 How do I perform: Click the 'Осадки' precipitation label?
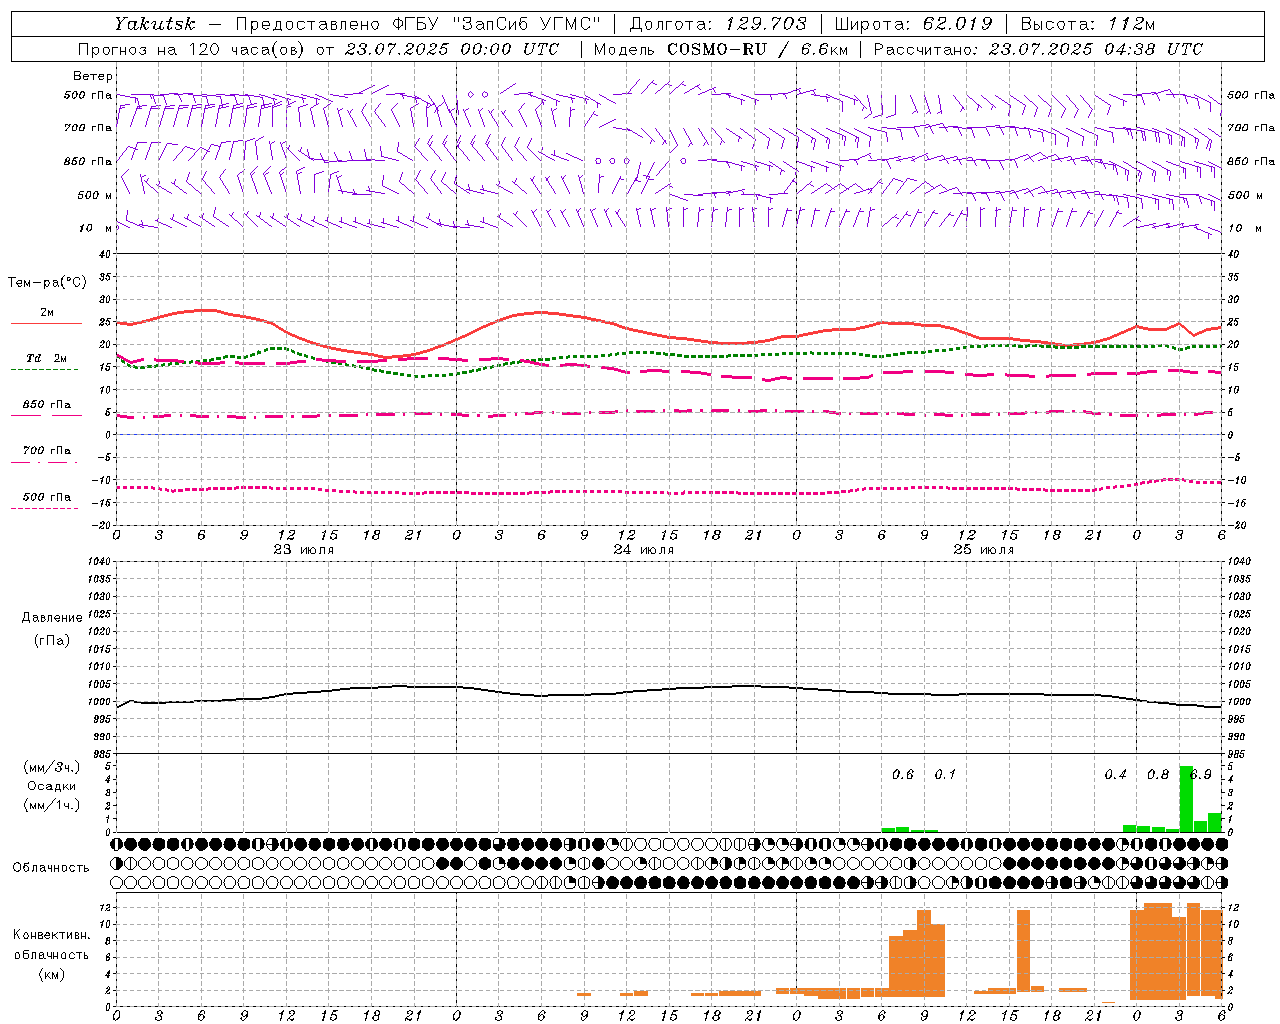tap(52, 786)
